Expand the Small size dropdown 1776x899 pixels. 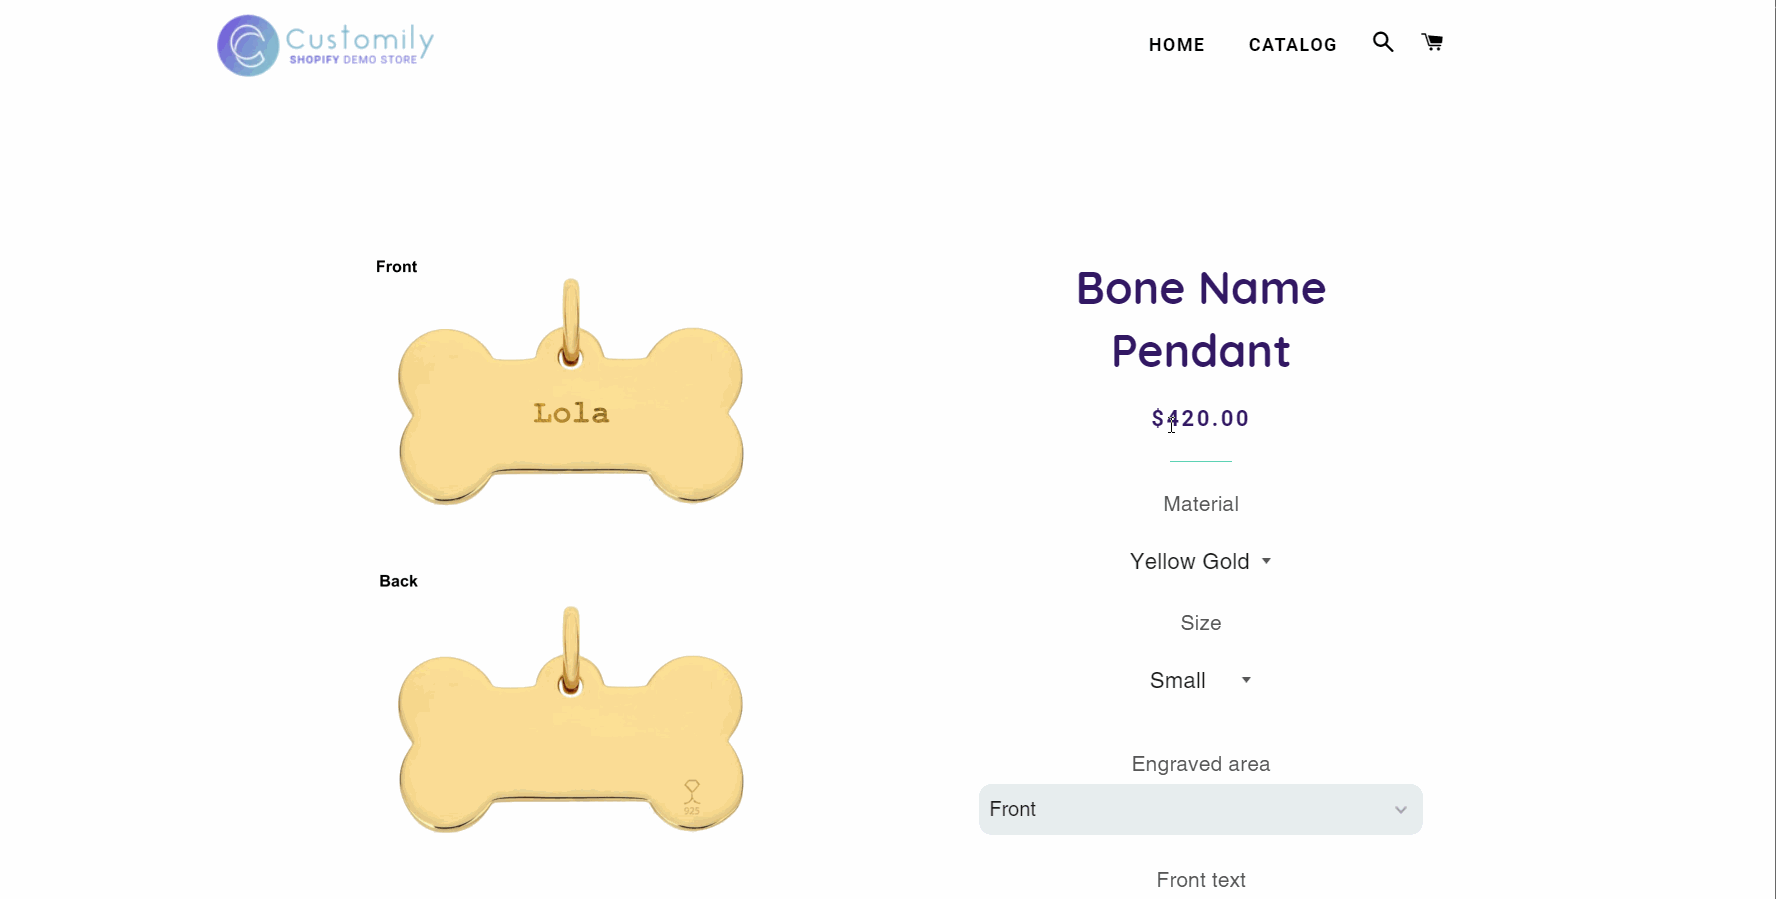pos(1200,681)
